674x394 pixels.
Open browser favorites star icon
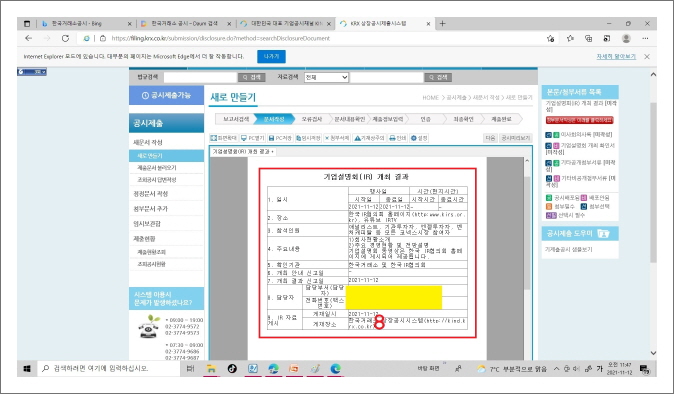[x=570, y=38]
